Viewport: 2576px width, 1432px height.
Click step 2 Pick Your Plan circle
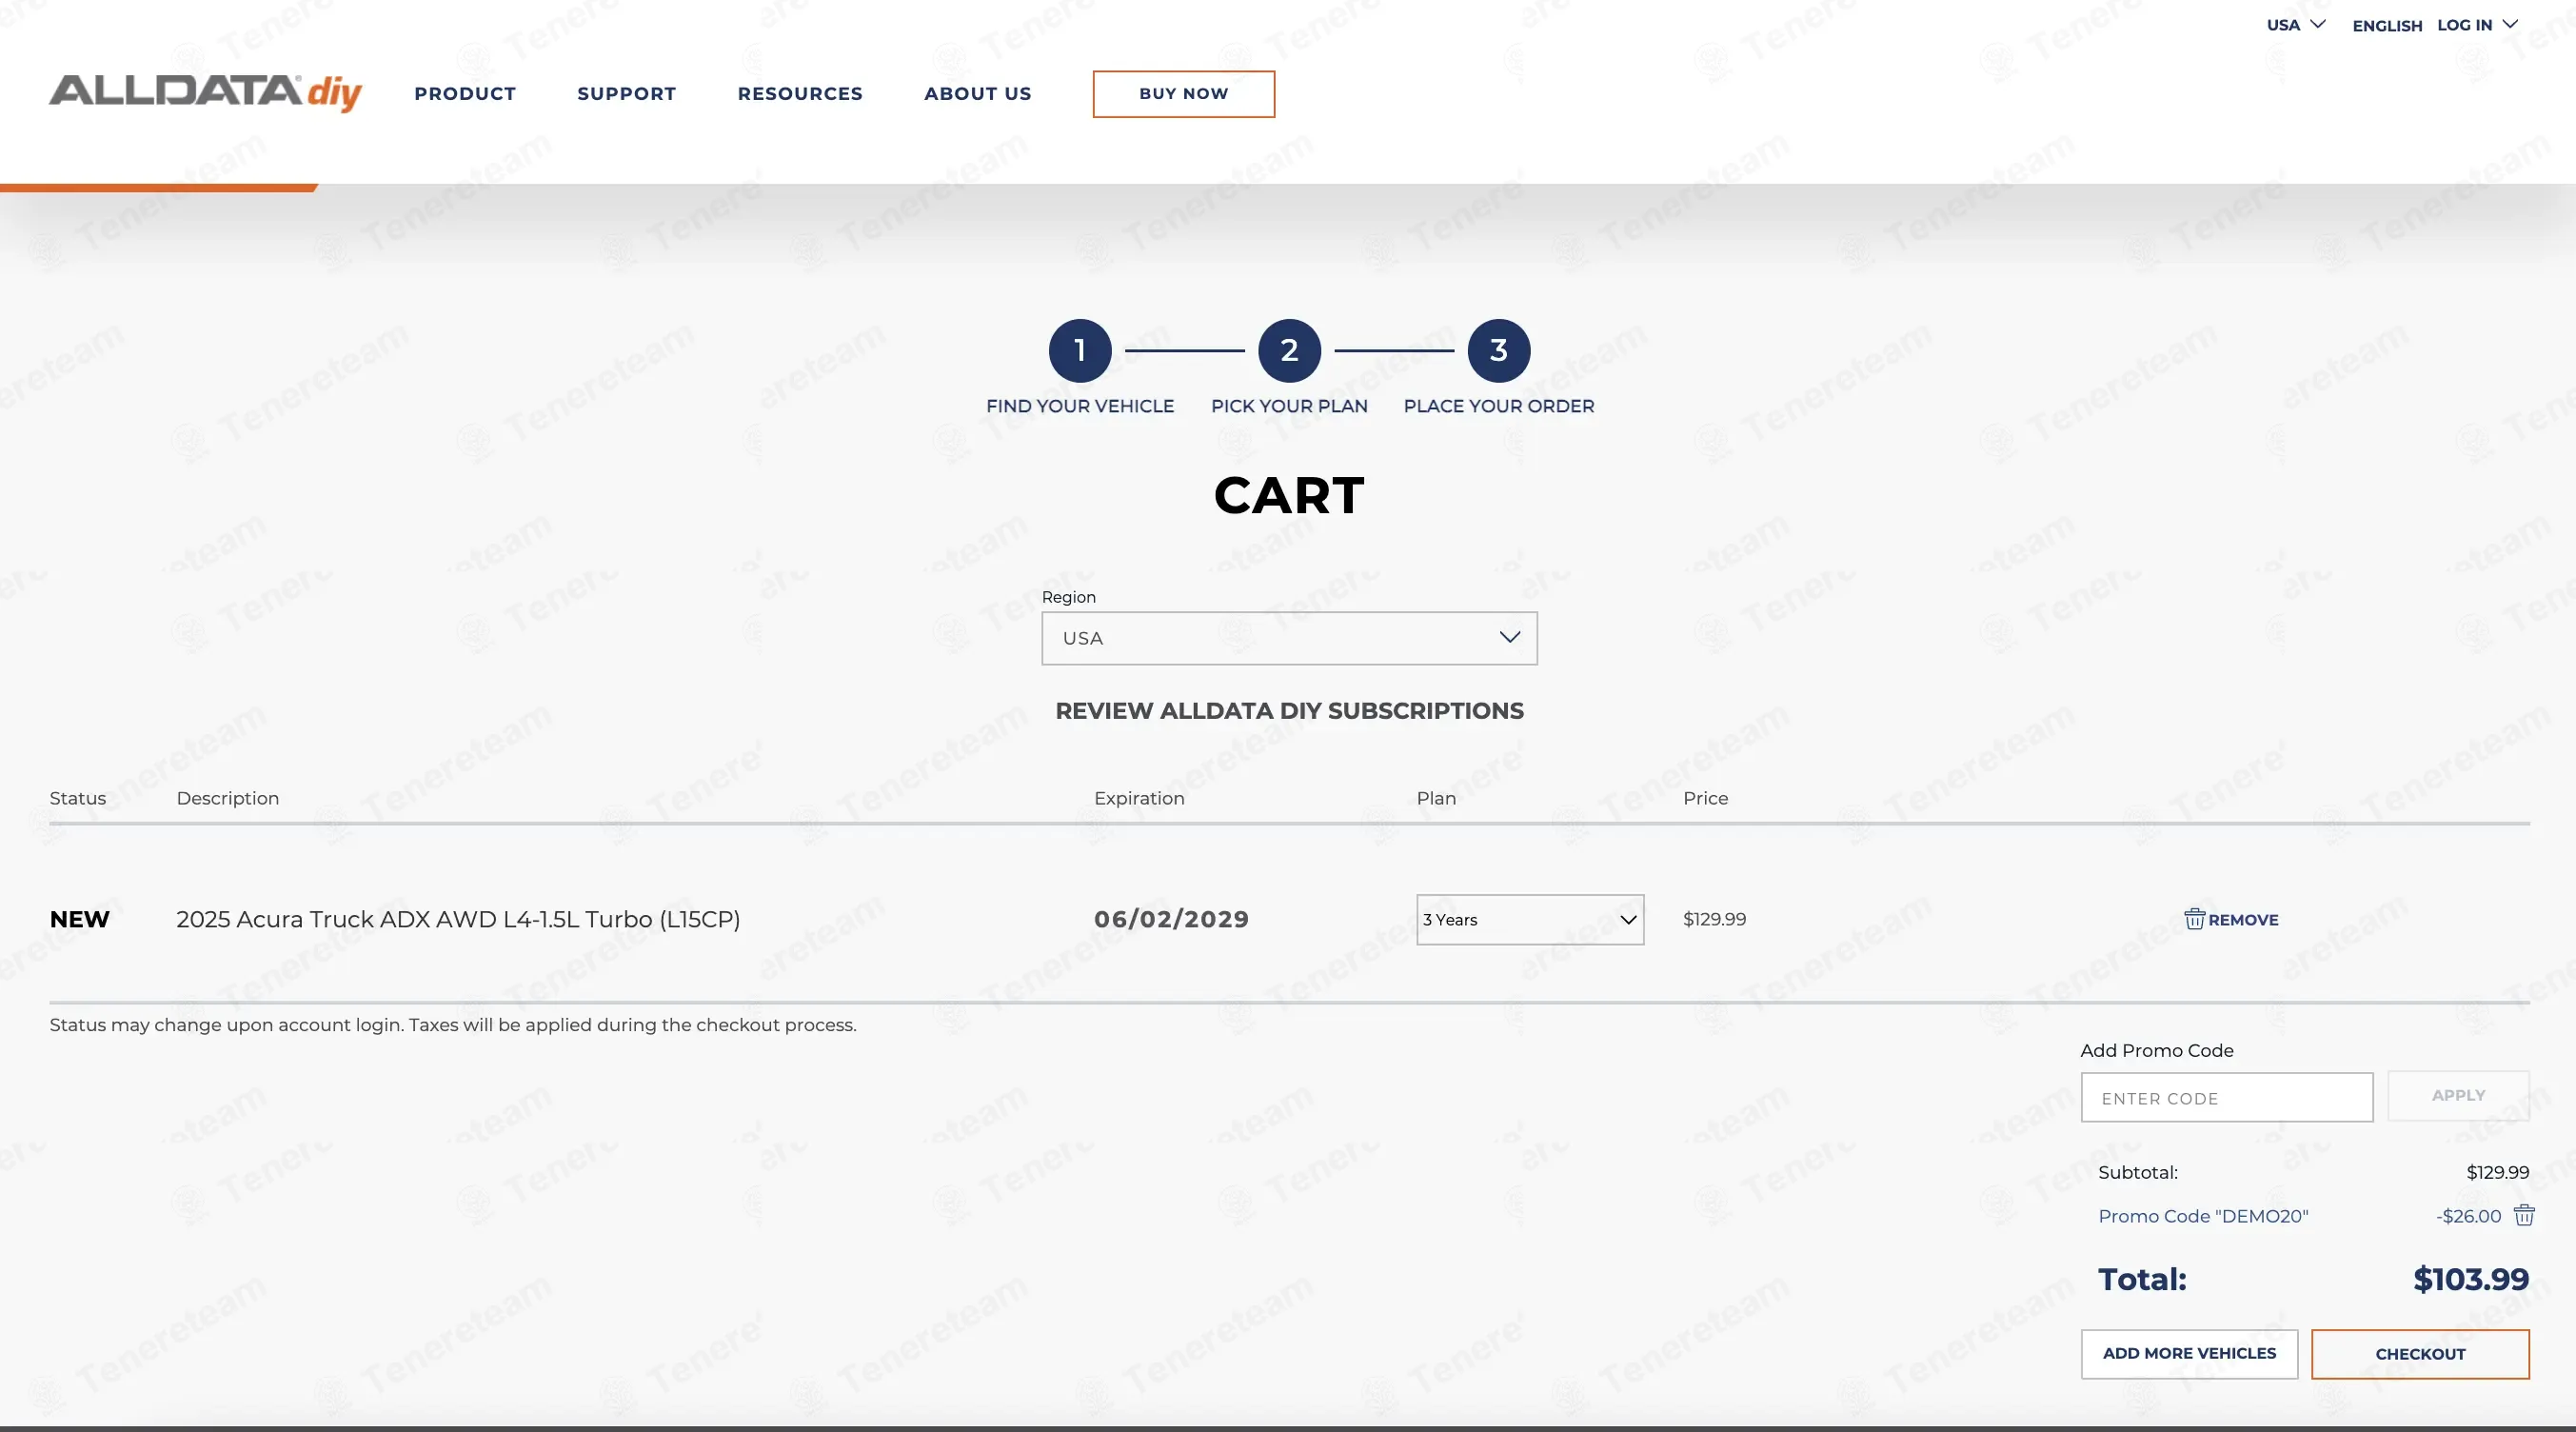pyautogui.click(x=1289, y=350)
